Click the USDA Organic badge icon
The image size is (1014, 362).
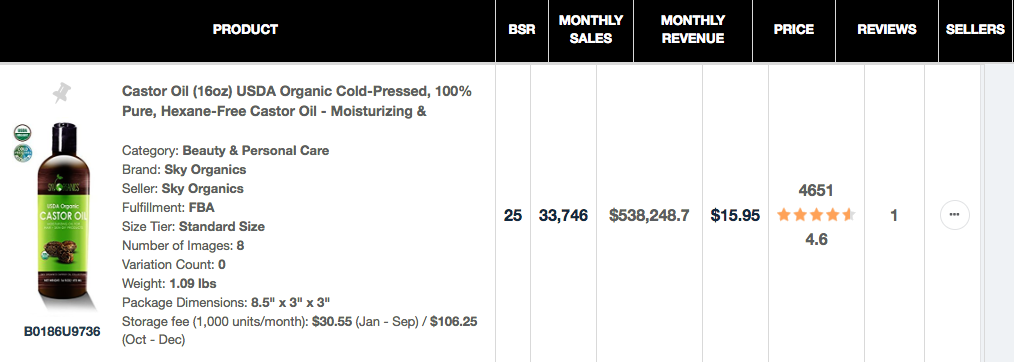(x=23, y=133)
